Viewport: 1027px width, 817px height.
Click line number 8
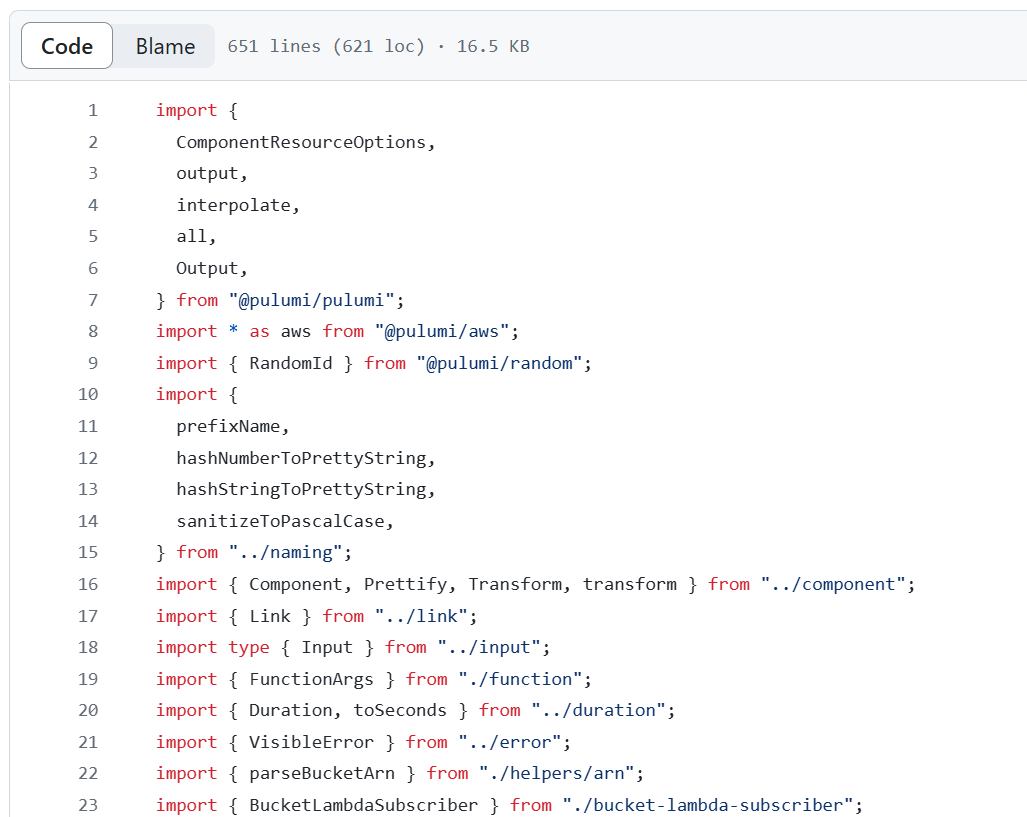(92, 331)
